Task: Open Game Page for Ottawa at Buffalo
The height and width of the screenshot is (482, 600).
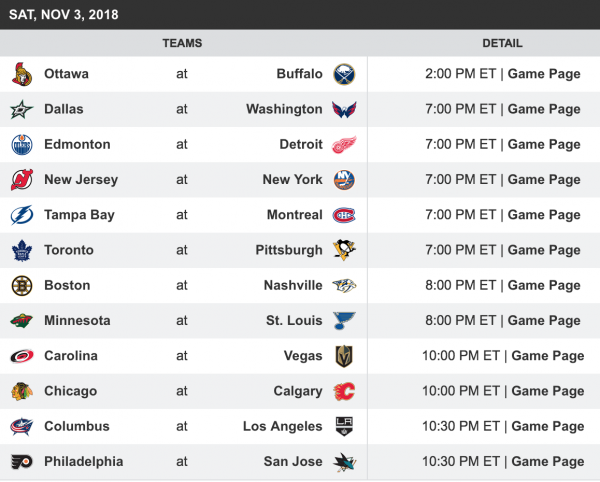Action: pyautogui.click(x=544, y=74)
